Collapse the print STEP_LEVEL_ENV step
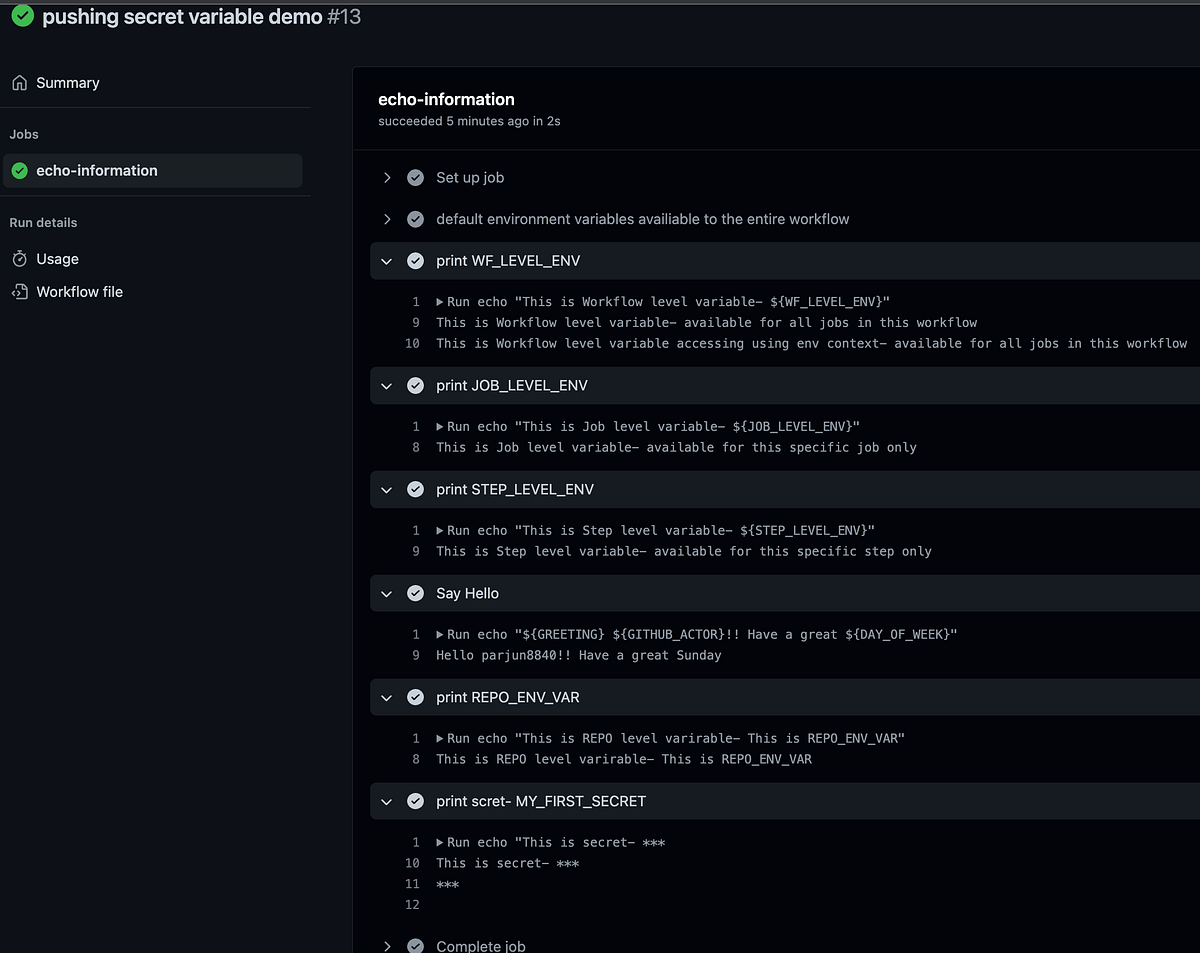Image resolution: width=1200 pixels, height=953 pixels. click(x=387, y=490)
